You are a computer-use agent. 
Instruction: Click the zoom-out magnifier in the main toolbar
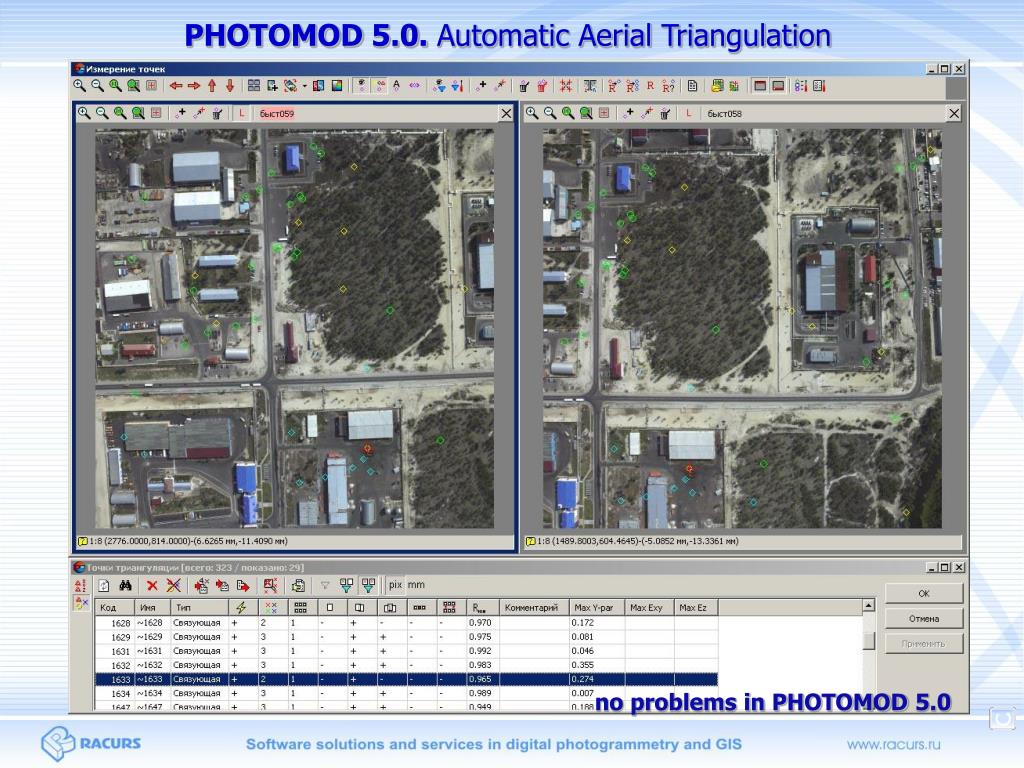(x=97, y=86)
